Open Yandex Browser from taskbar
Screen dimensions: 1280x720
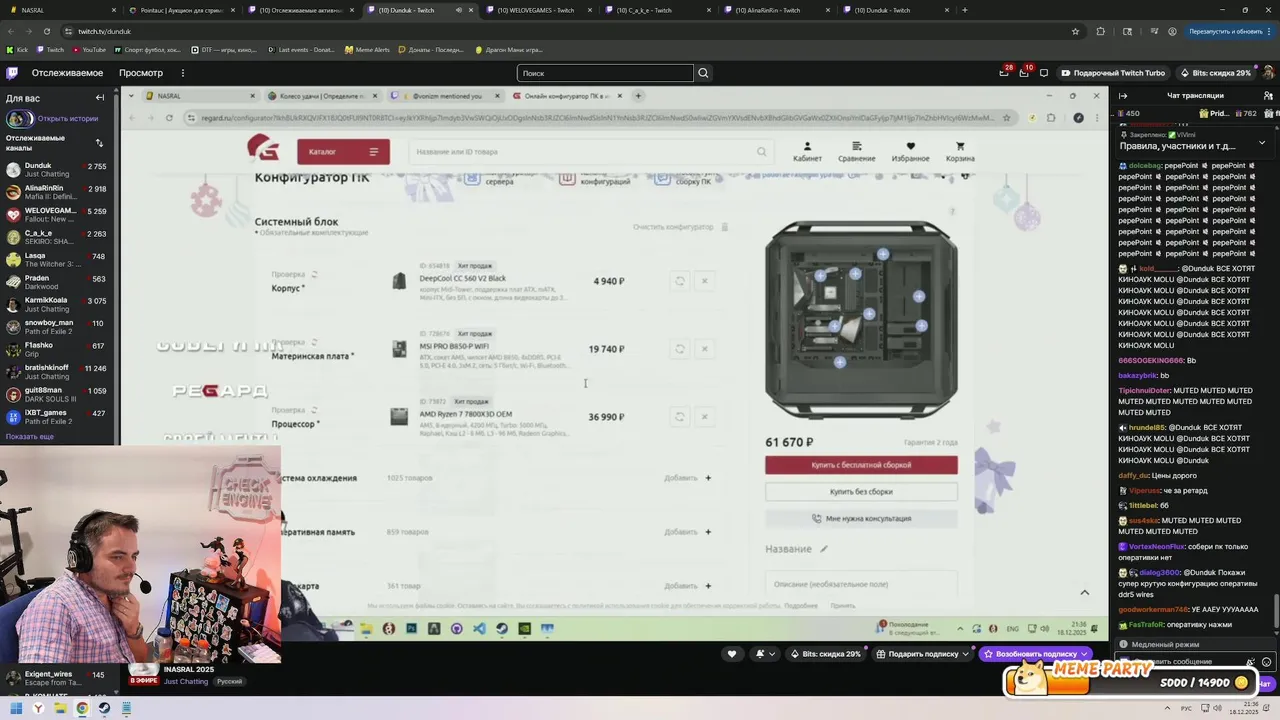pyautogui.click(x=38, y=708)
